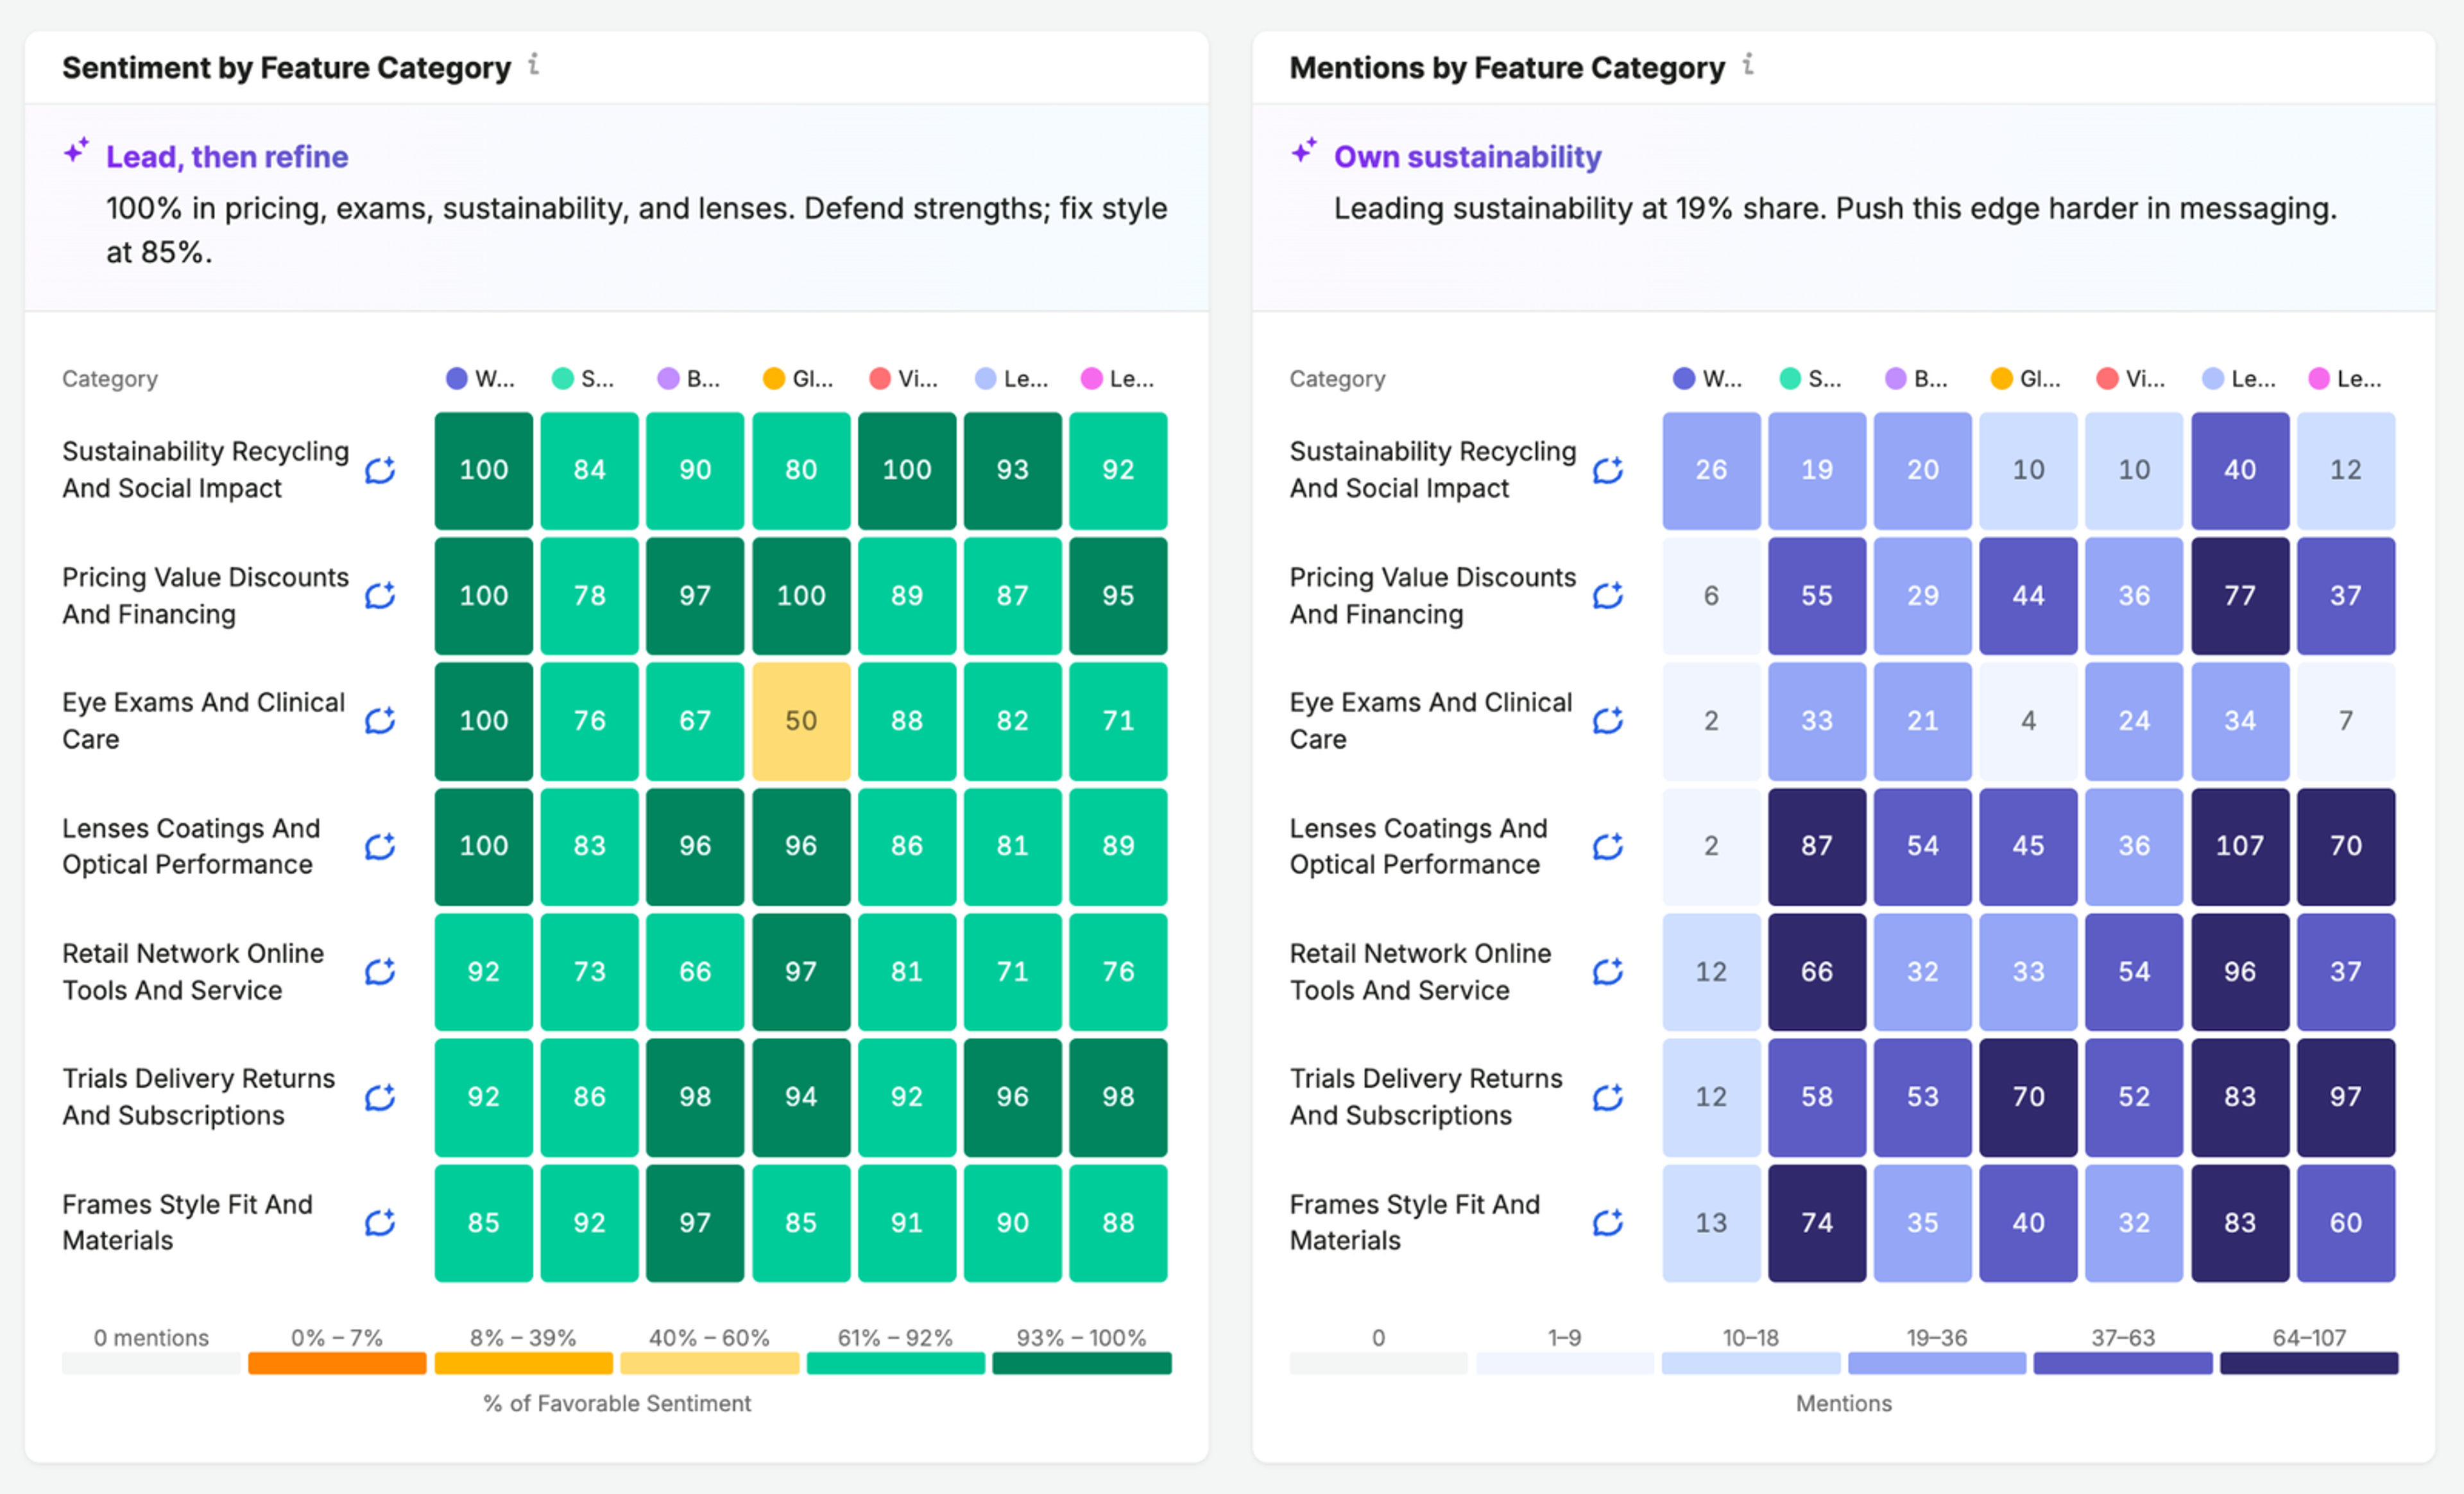Click the AI refresh icon for Lenses Coatings row in Sentiment panel
2464x1494 pixels.
380,847
